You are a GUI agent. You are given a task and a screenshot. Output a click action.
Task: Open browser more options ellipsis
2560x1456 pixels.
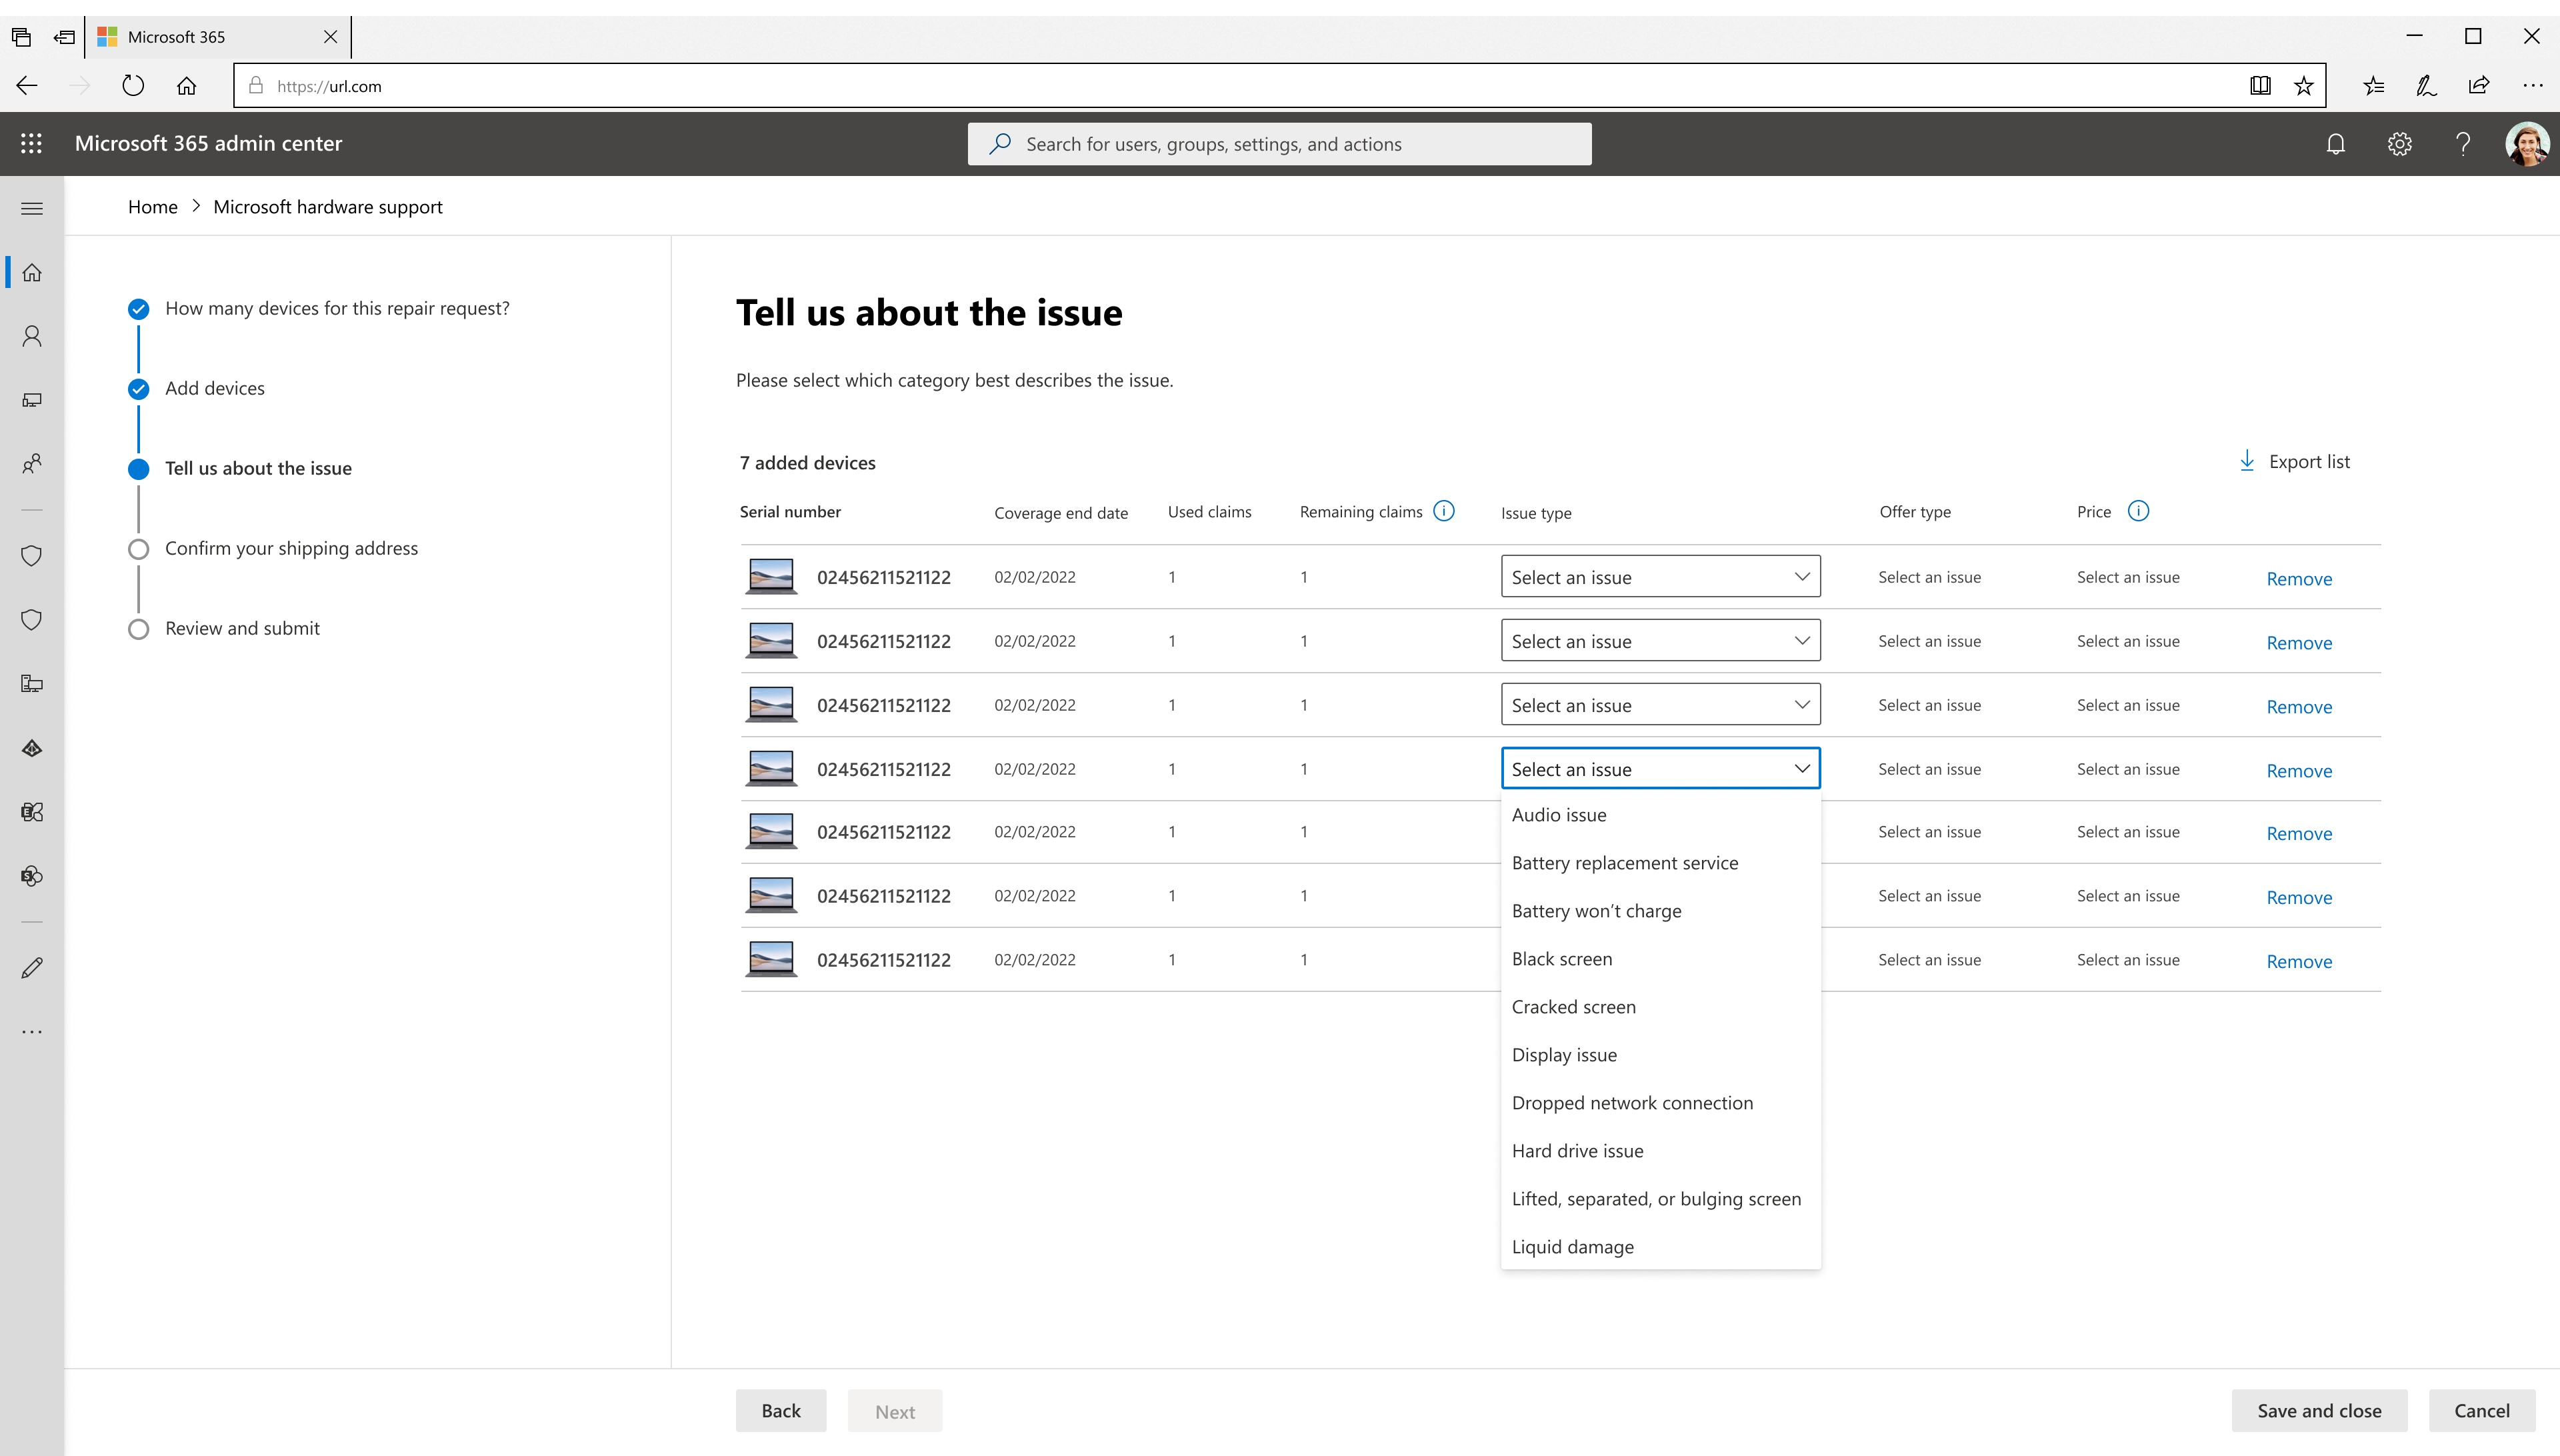(2533, 86)
